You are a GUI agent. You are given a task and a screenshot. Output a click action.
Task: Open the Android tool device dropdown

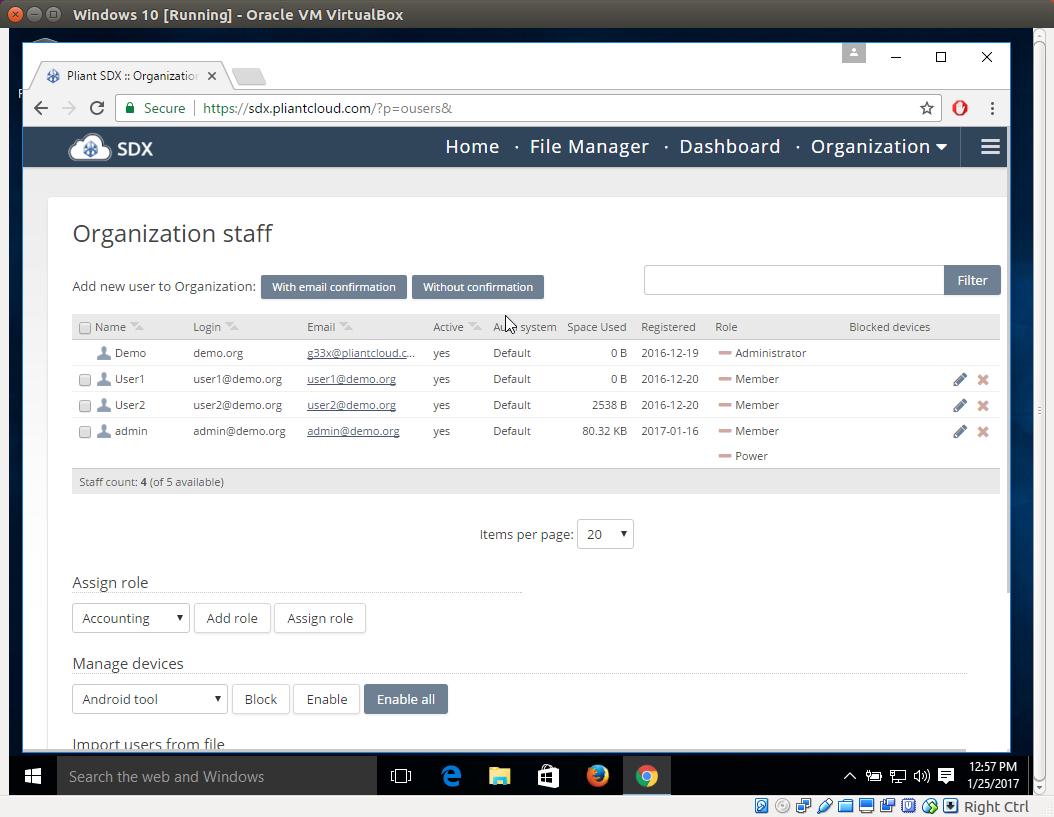click(150, 699)
